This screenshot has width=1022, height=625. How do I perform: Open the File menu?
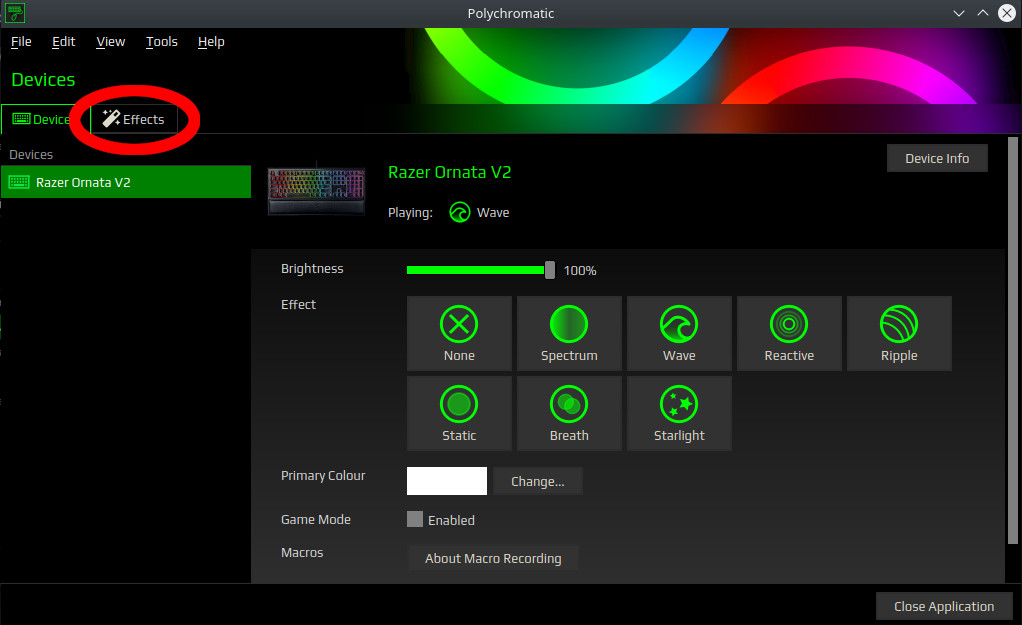click(x=21, y=42)
